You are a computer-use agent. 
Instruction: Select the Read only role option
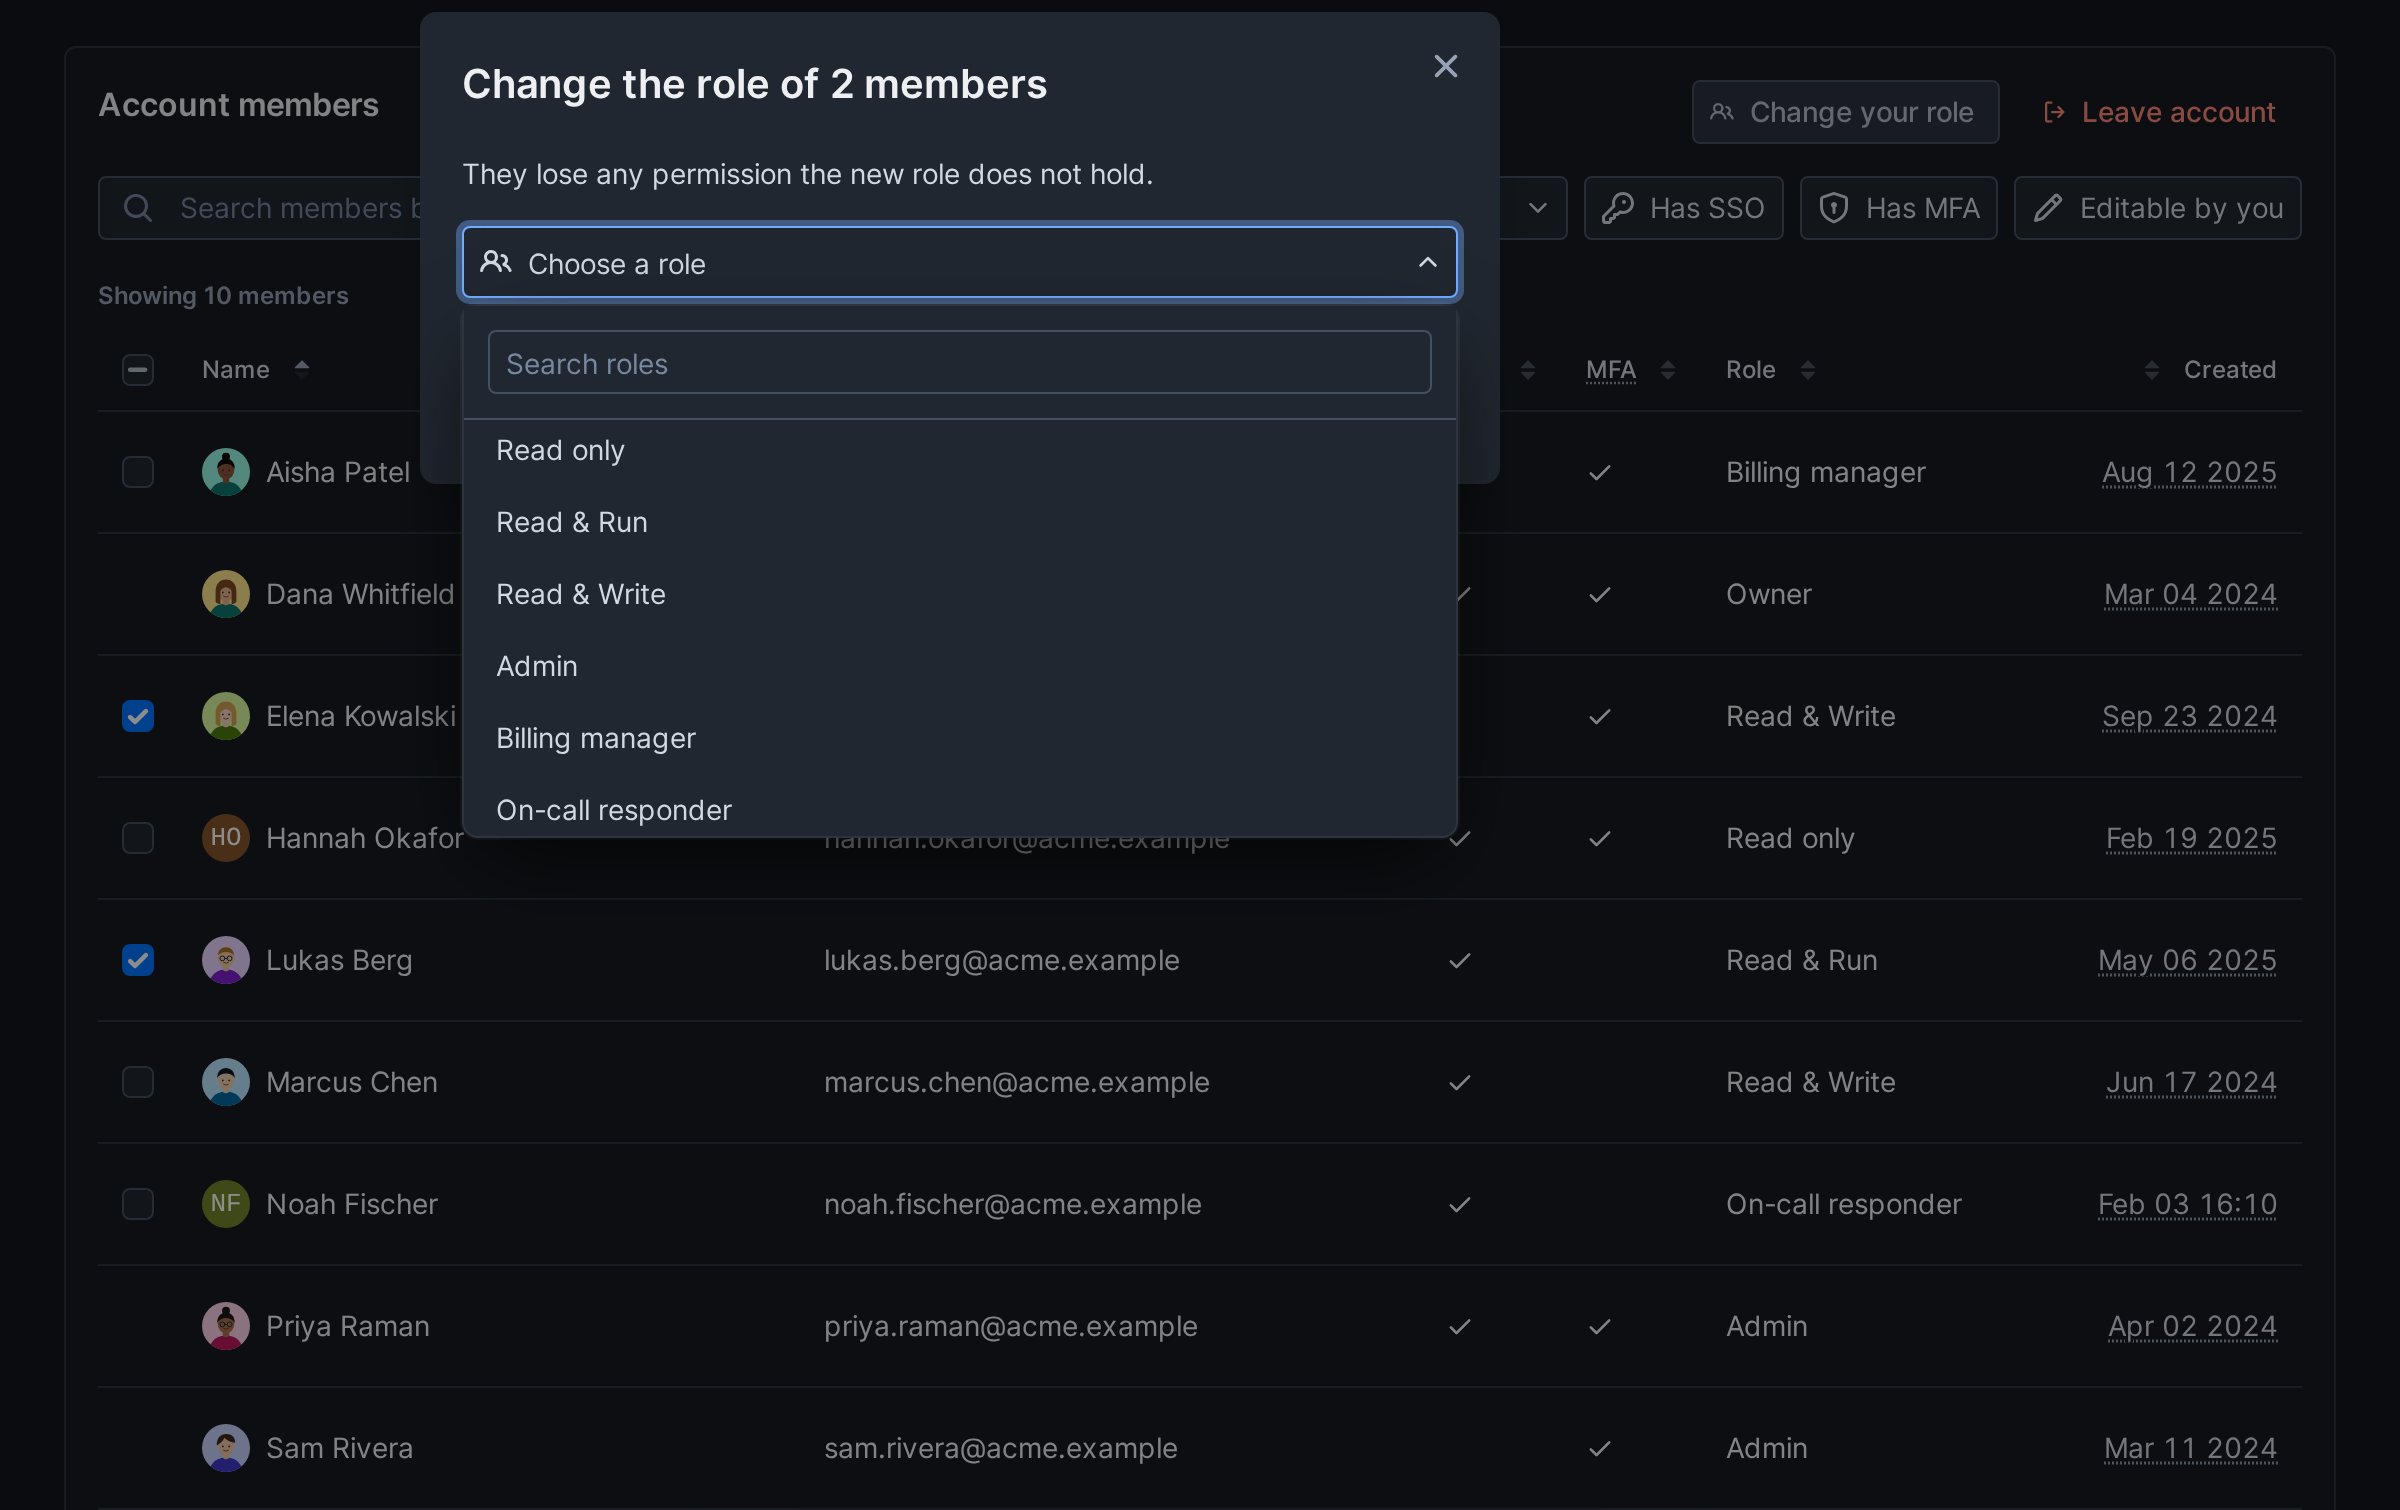click(959, 450)
